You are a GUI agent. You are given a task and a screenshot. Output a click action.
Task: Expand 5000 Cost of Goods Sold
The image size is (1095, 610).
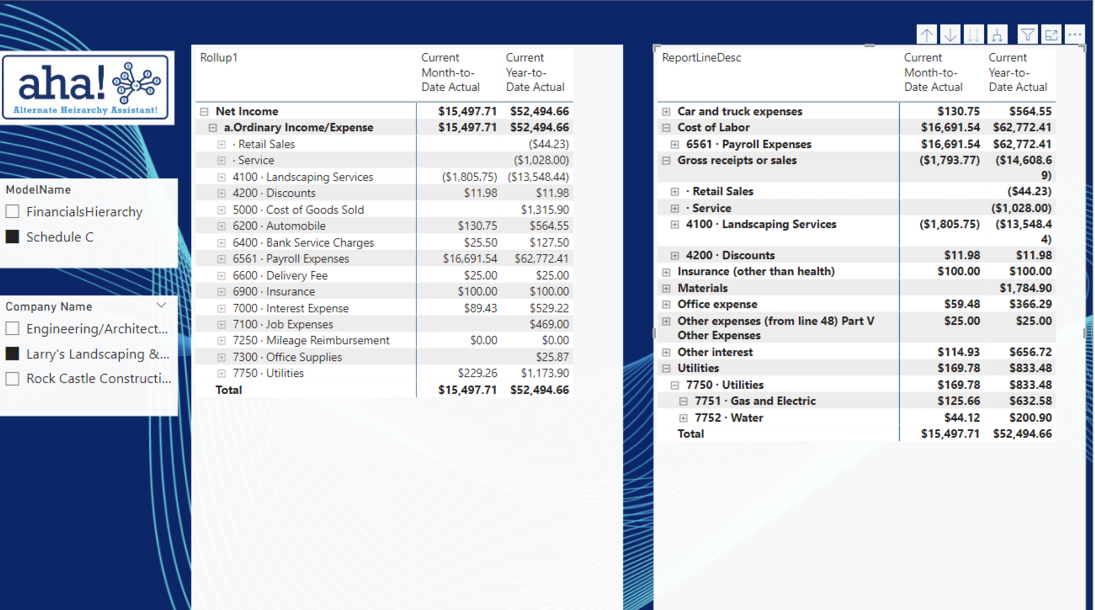tap(221, 210)
